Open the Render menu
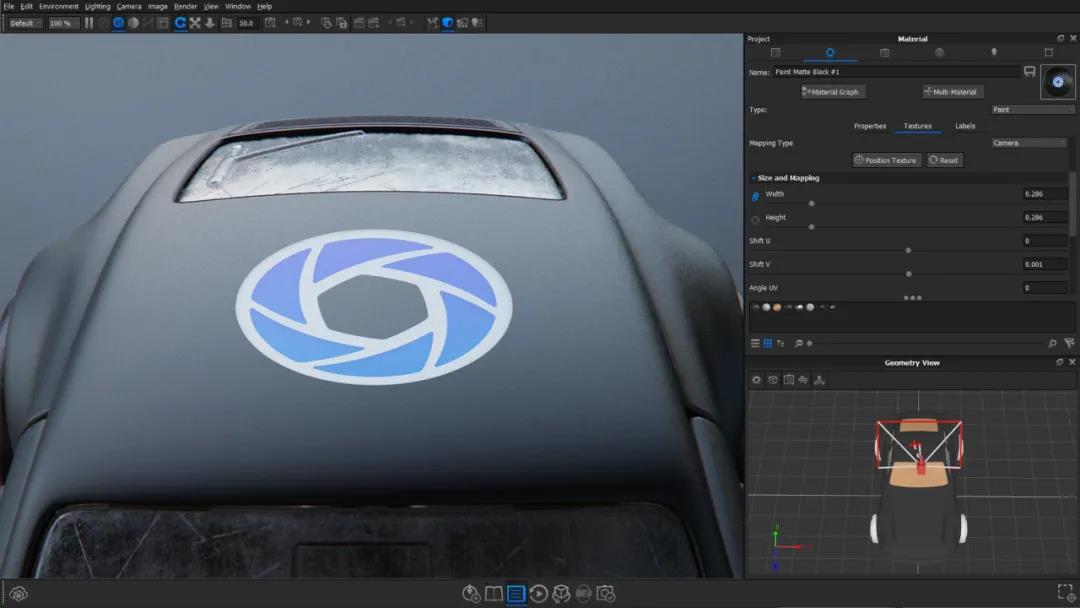The image size is (1080, 608). tap(185, 6)
